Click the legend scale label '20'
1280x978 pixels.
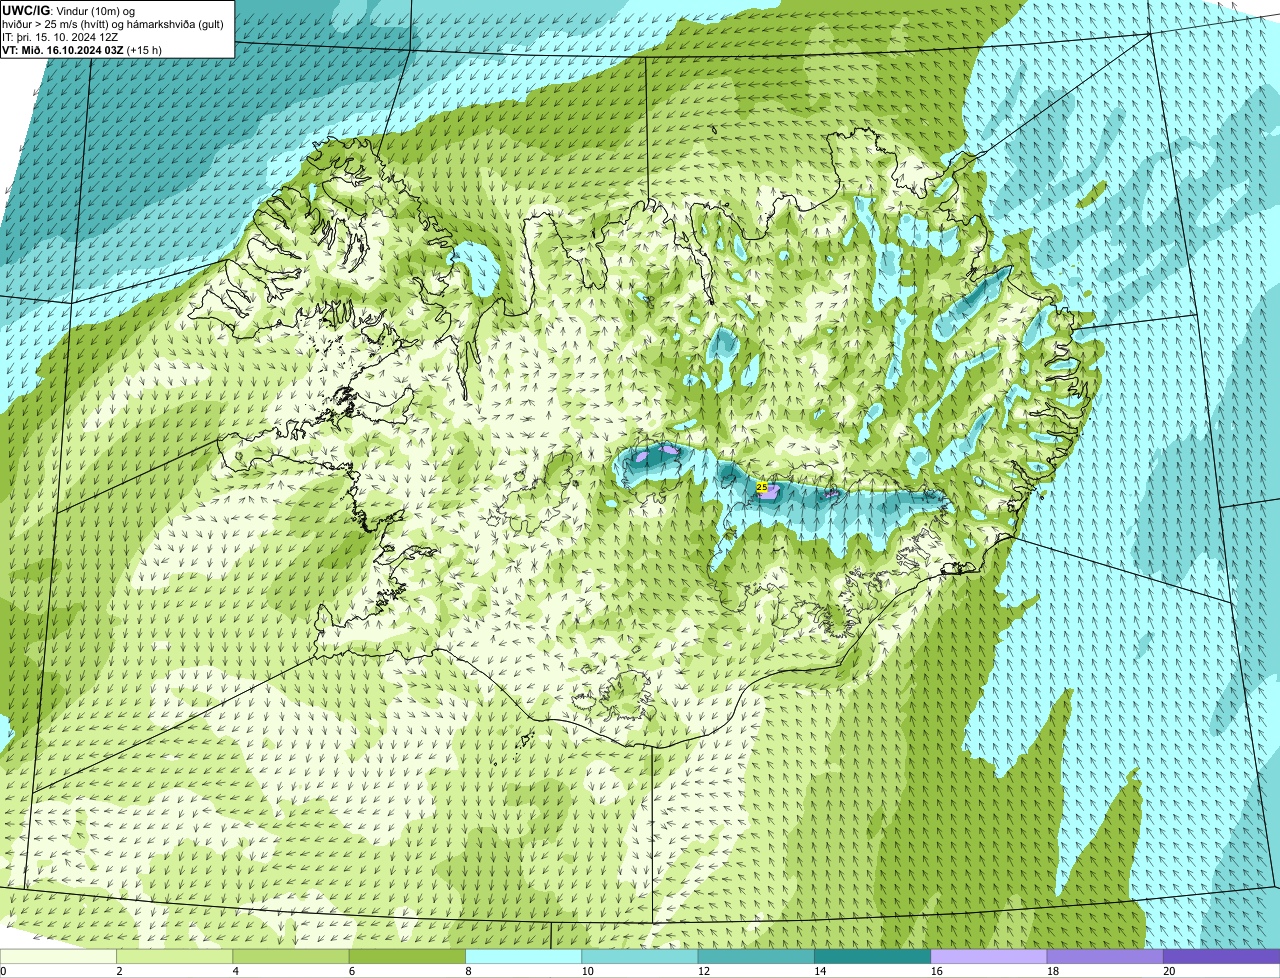click(x=1169, y=971)
